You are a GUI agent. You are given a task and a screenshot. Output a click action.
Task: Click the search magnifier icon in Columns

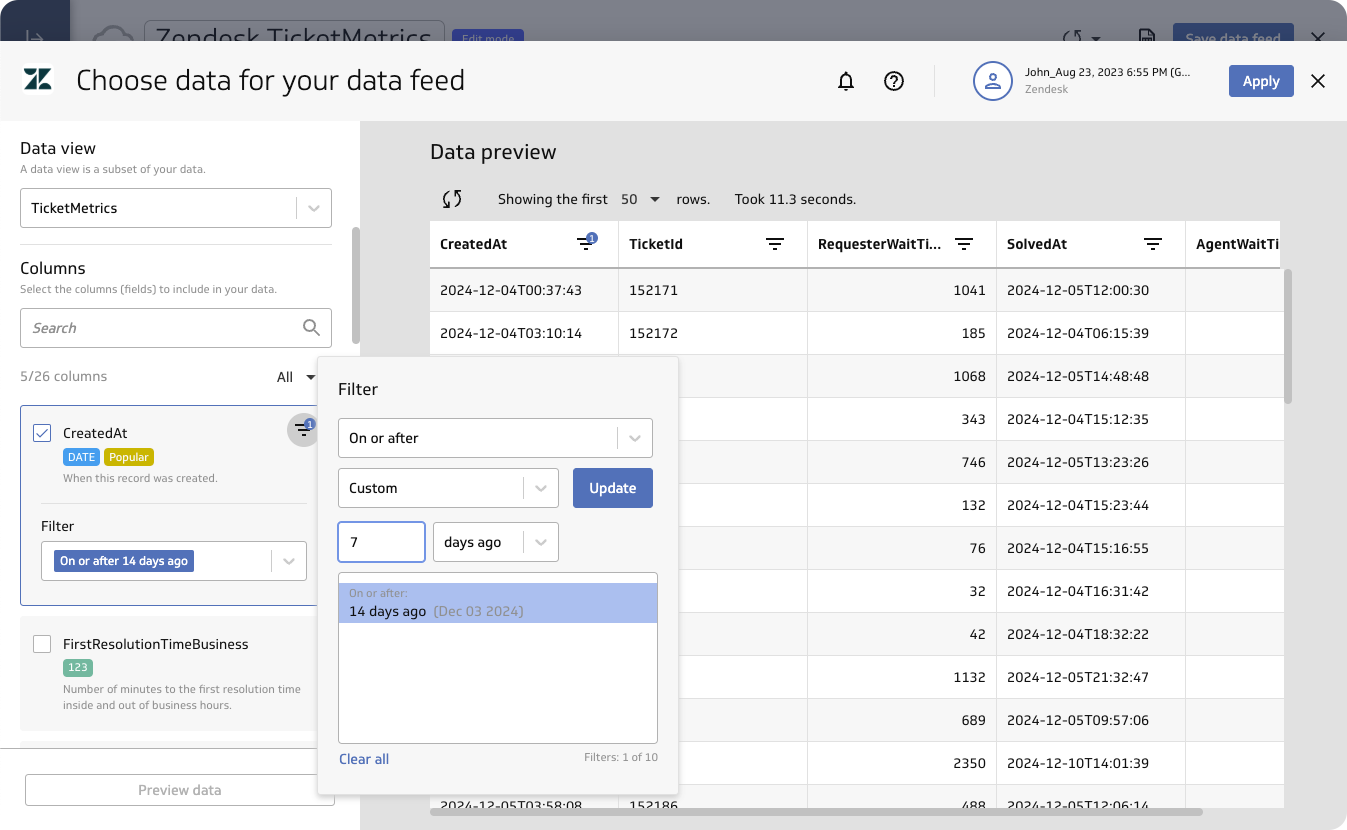(x=311, y=328)
